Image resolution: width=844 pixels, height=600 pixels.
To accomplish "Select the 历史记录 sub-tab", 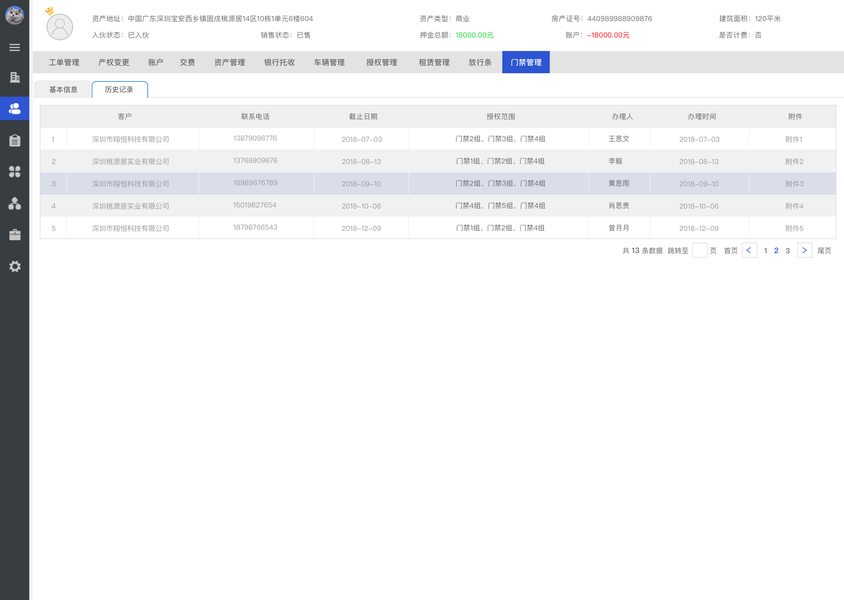I will coord(119,90).
